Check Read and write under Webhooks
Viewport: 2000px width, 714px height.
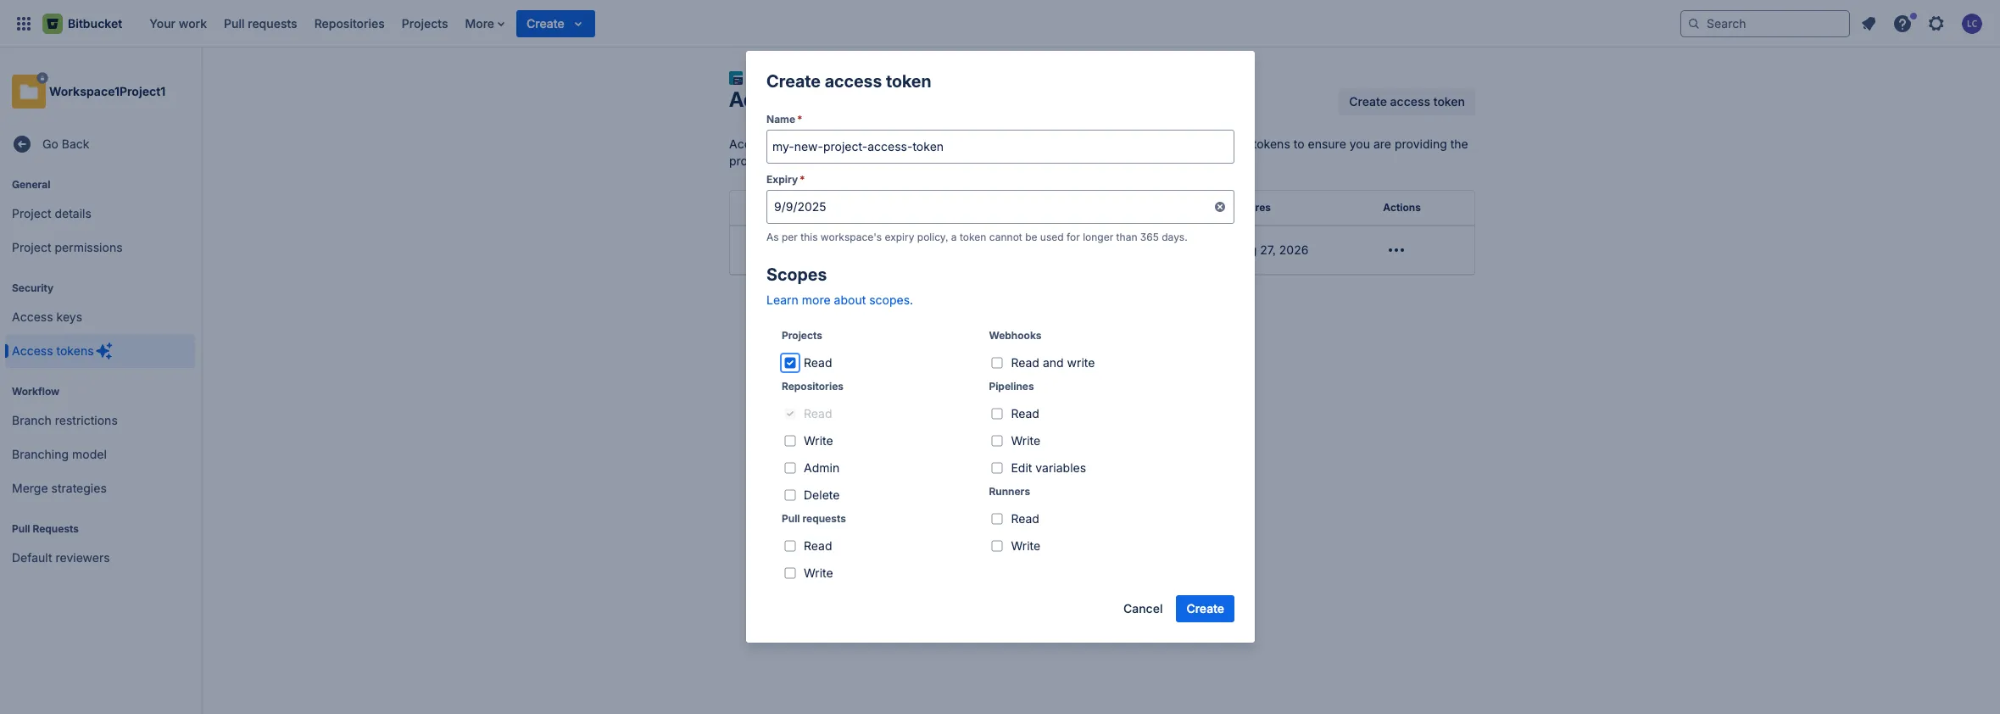tap(997, 362)
